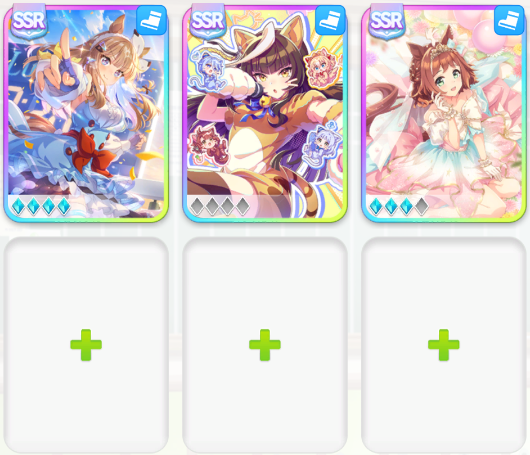
Task: Click the boot icon on the blonde girl card
Action: [151, 20]
